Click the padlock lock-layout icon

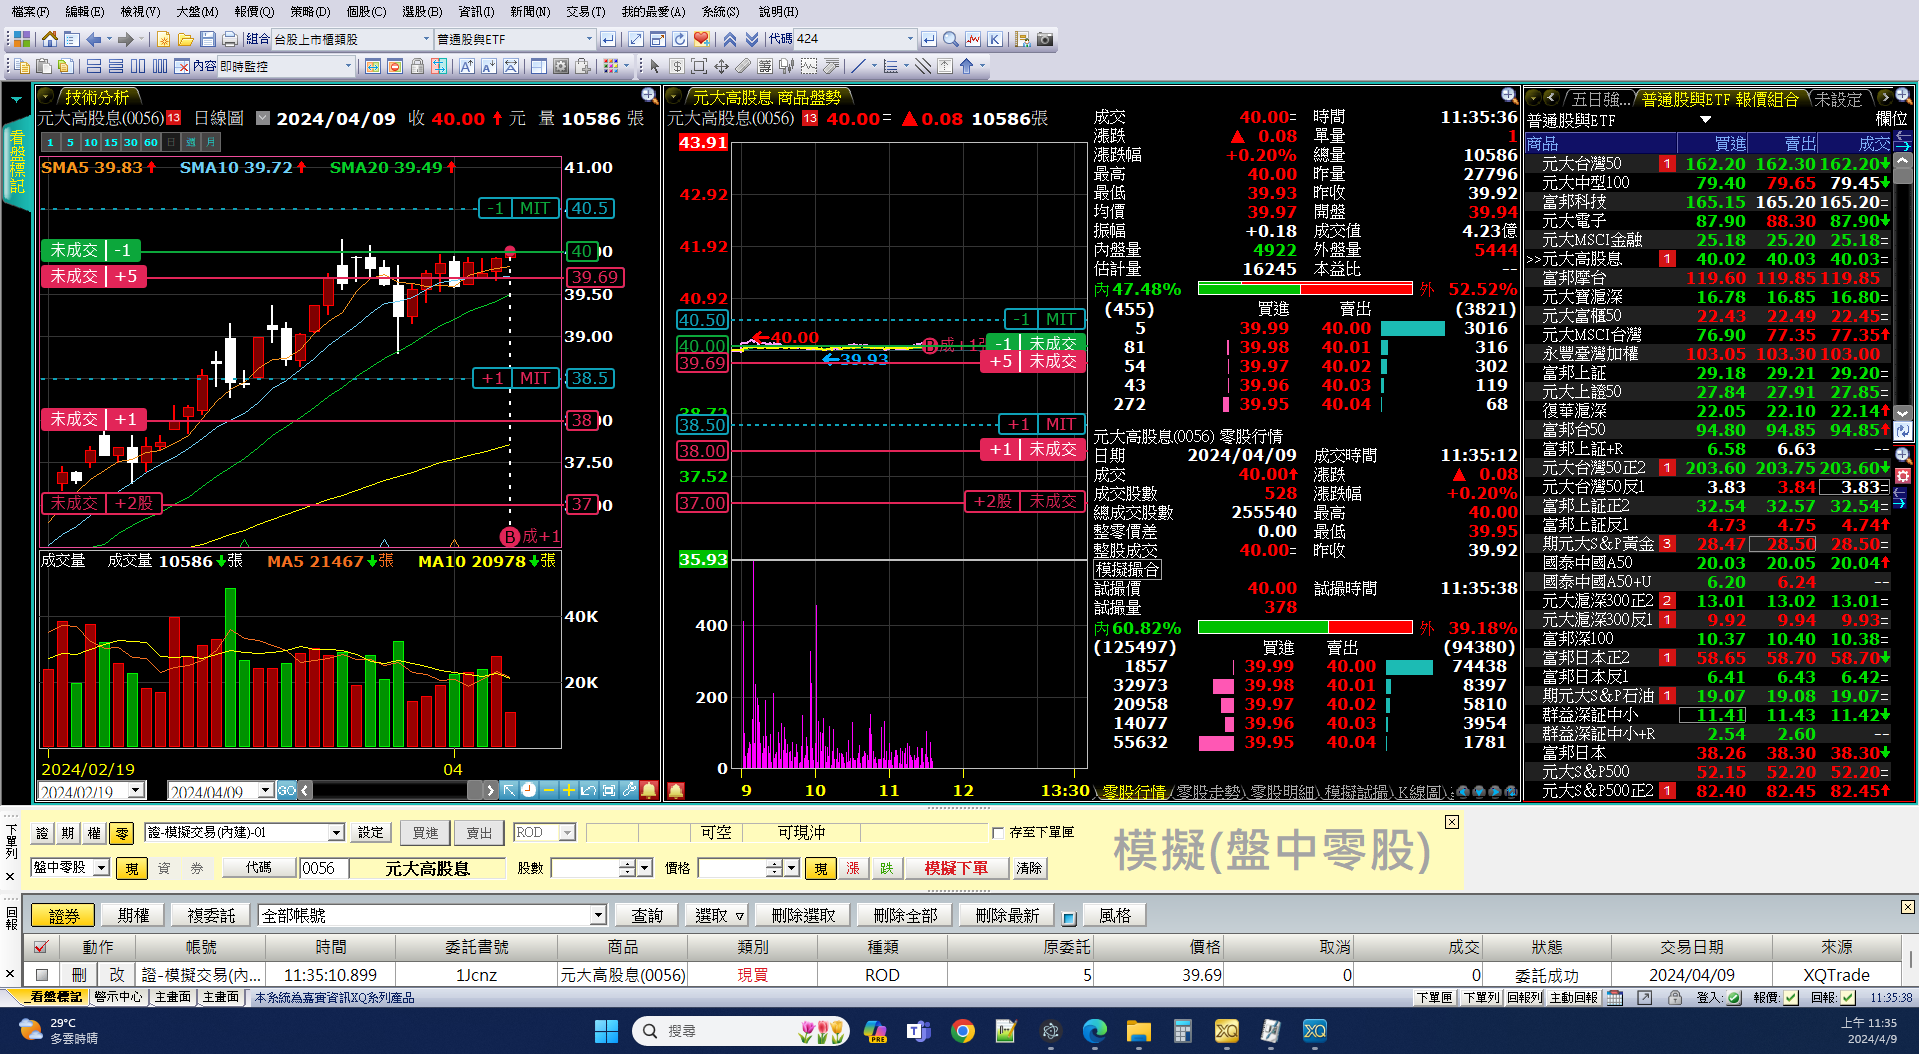point(417,66)
